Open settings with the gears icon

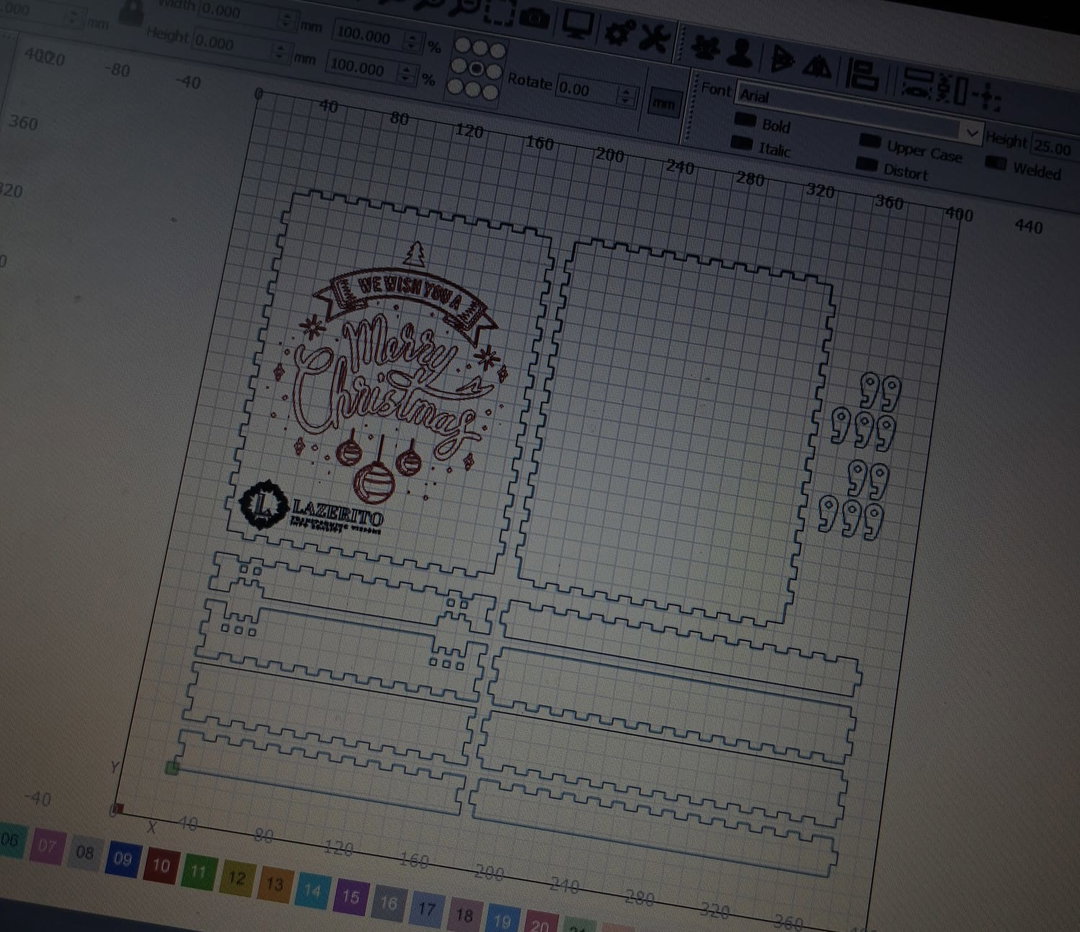coord(618,32)
